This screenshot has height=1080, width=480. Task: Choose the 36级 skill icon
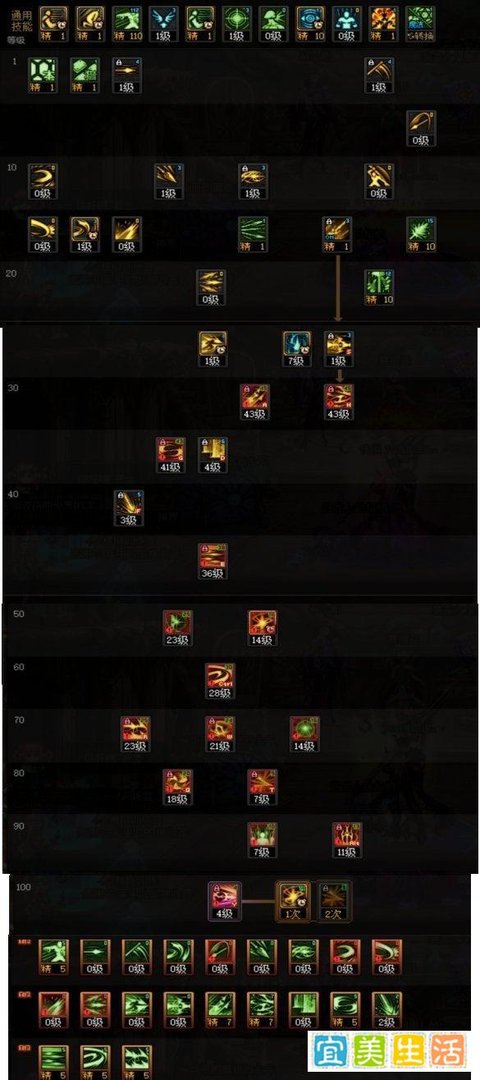[x=213, y=561]
